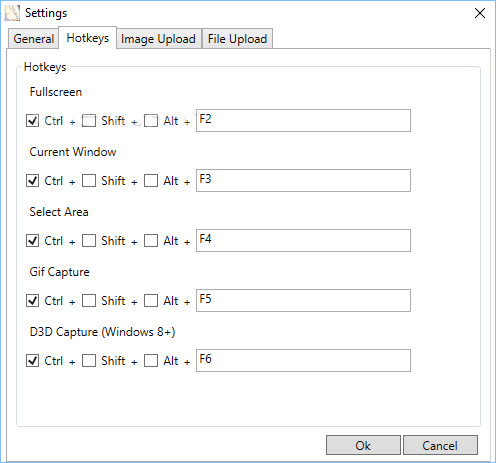Open the Image Upload tab
This screenshot has width=496, height=463.
(x=158, y=39)
